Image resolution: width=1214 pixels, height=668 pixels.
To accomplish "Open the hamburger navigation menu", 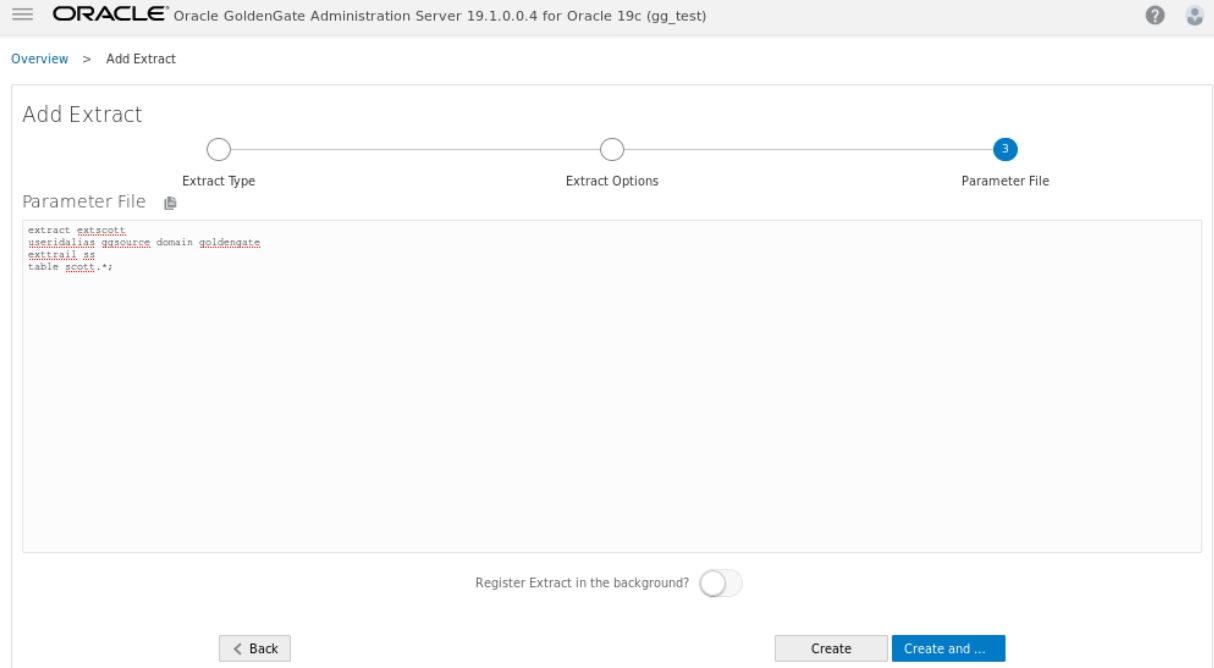I will click(x=23, y=15).
